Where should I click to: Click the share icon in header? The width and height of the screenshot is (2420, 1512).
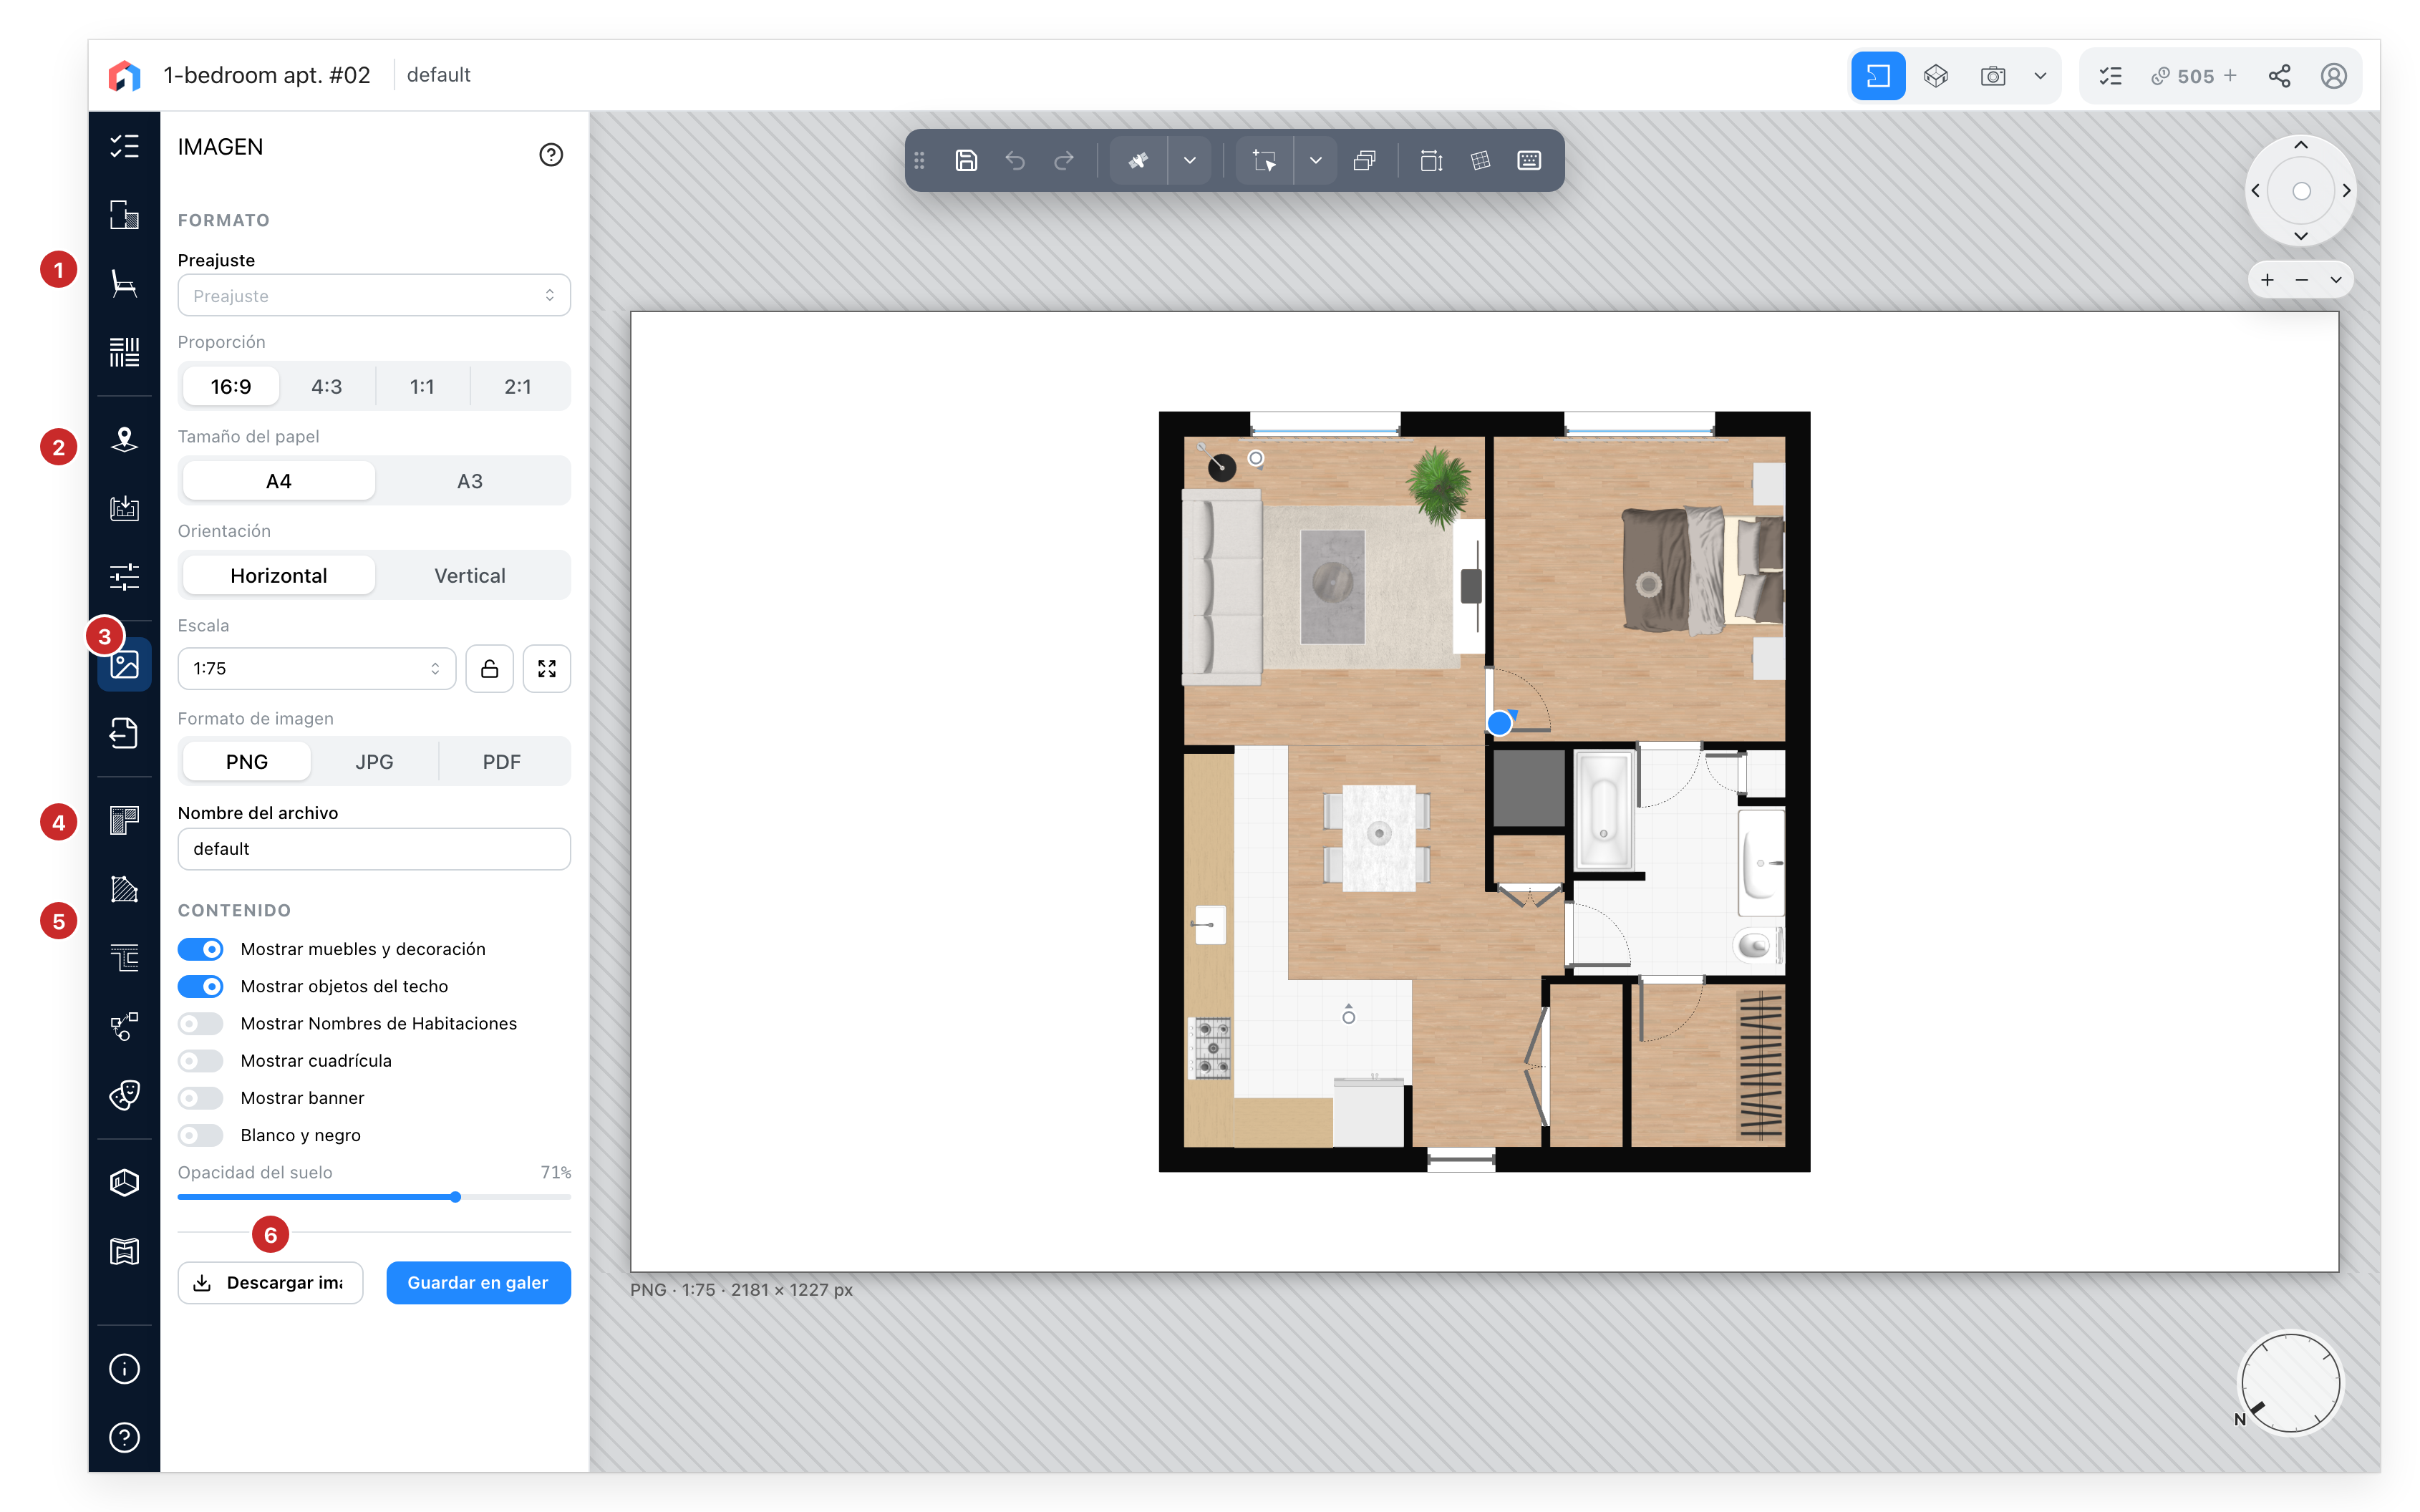(x=2279, y=76)
